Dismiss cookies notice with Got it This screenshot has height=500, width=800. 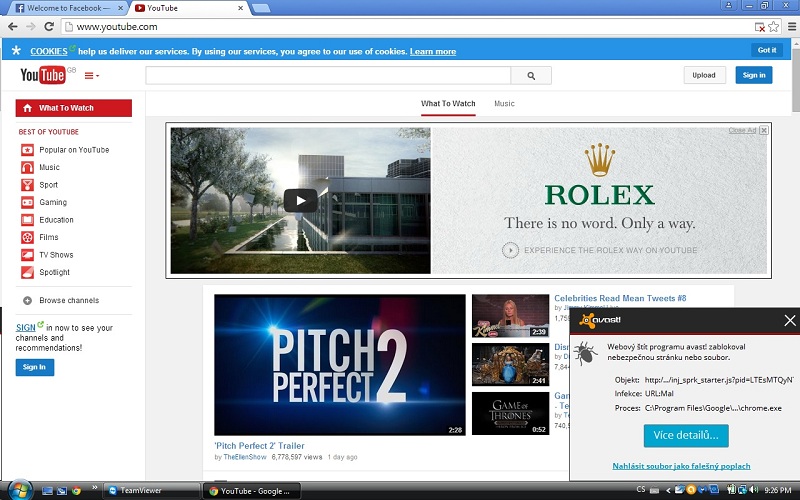tap(767, 50)
